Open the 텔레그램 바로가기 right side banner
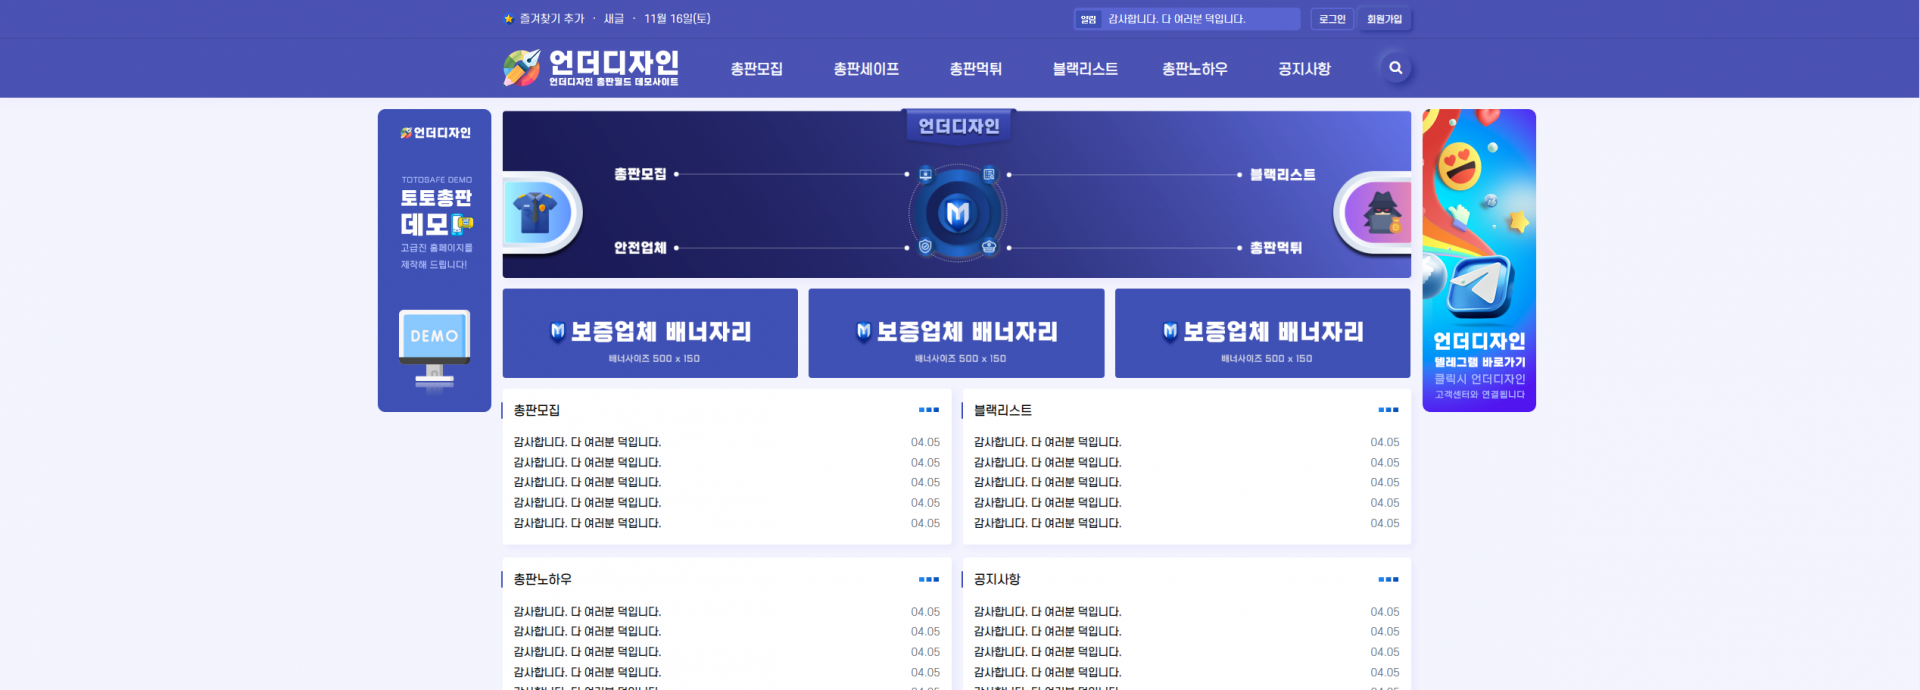Viewport: 1920px width, 690px height. (1479, 260)
